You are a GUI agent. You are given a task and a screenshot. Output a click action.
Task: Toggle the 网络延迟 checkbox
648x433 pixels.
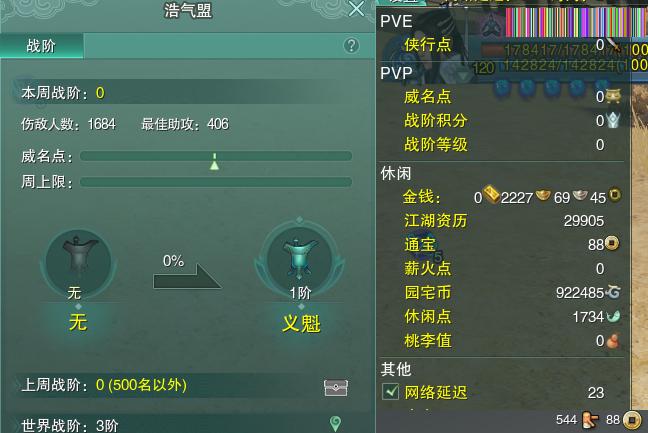[x=391, y=392]
